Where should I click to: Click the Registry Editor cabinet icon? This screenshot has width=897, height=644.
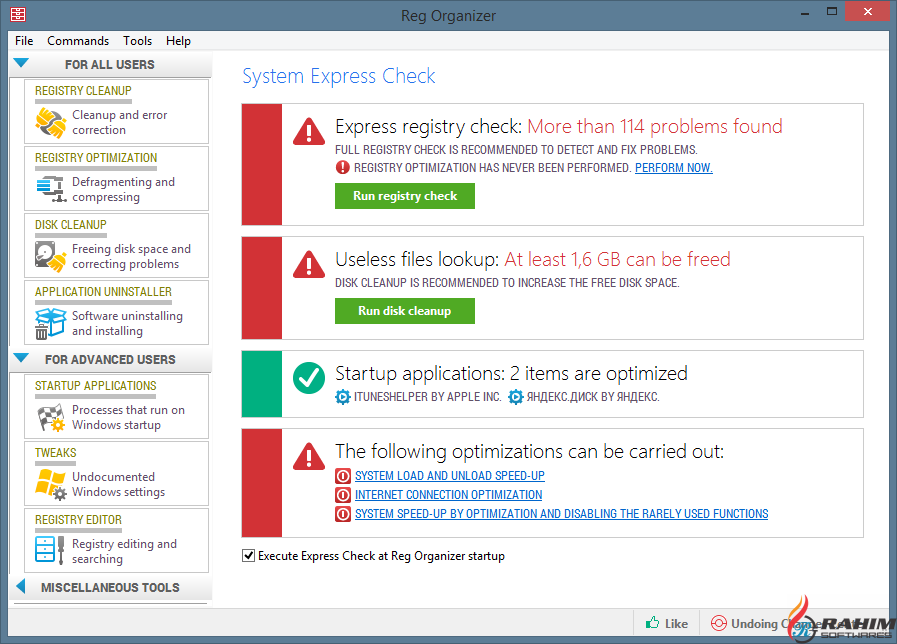tap(49, 550)
